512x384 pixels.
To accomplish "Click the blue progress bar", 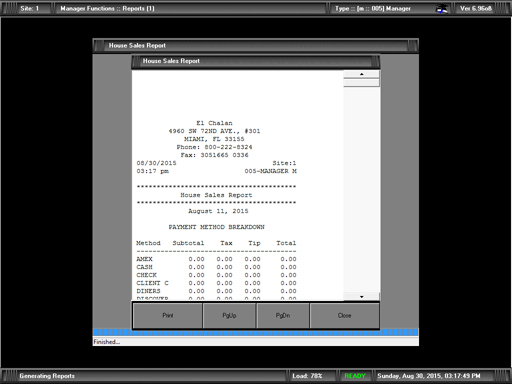I will 255,332.
